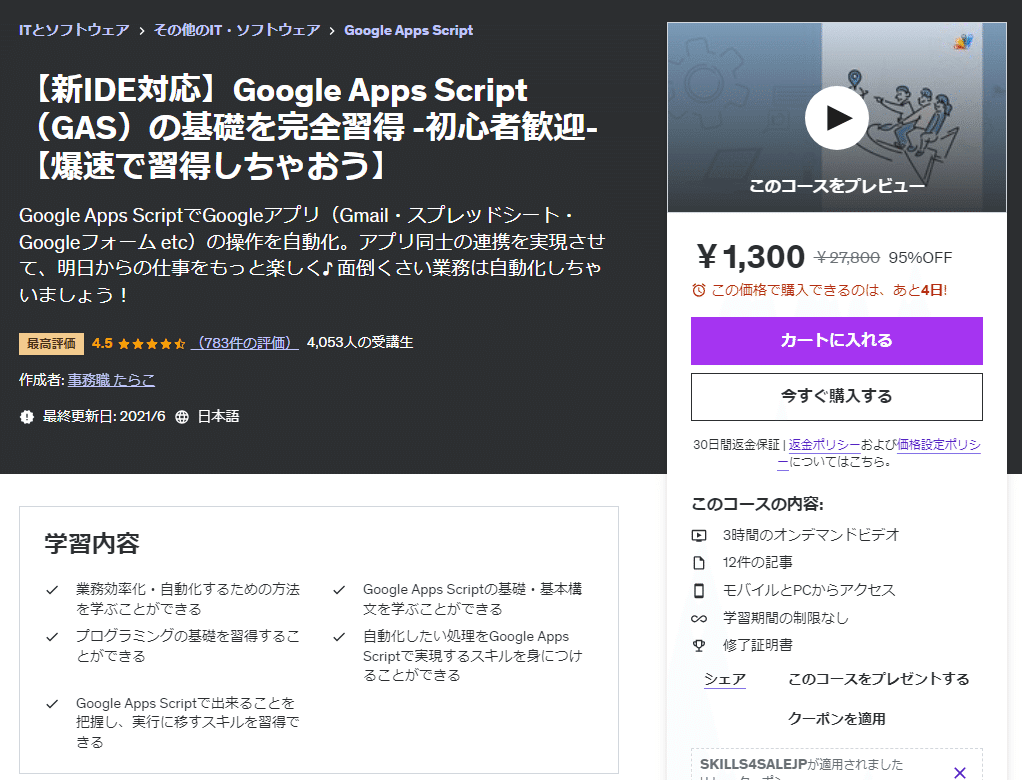1022x780 pixels.
Task: Click 今すぐ購入する button
Action: pos(836,397)
